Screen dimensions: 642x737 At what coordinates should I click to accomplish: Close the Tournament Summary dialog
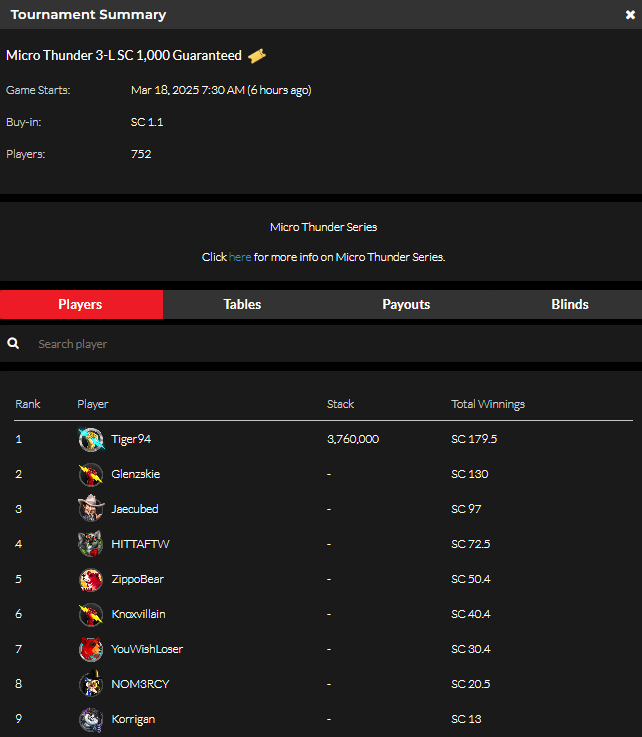coord(630,15)
